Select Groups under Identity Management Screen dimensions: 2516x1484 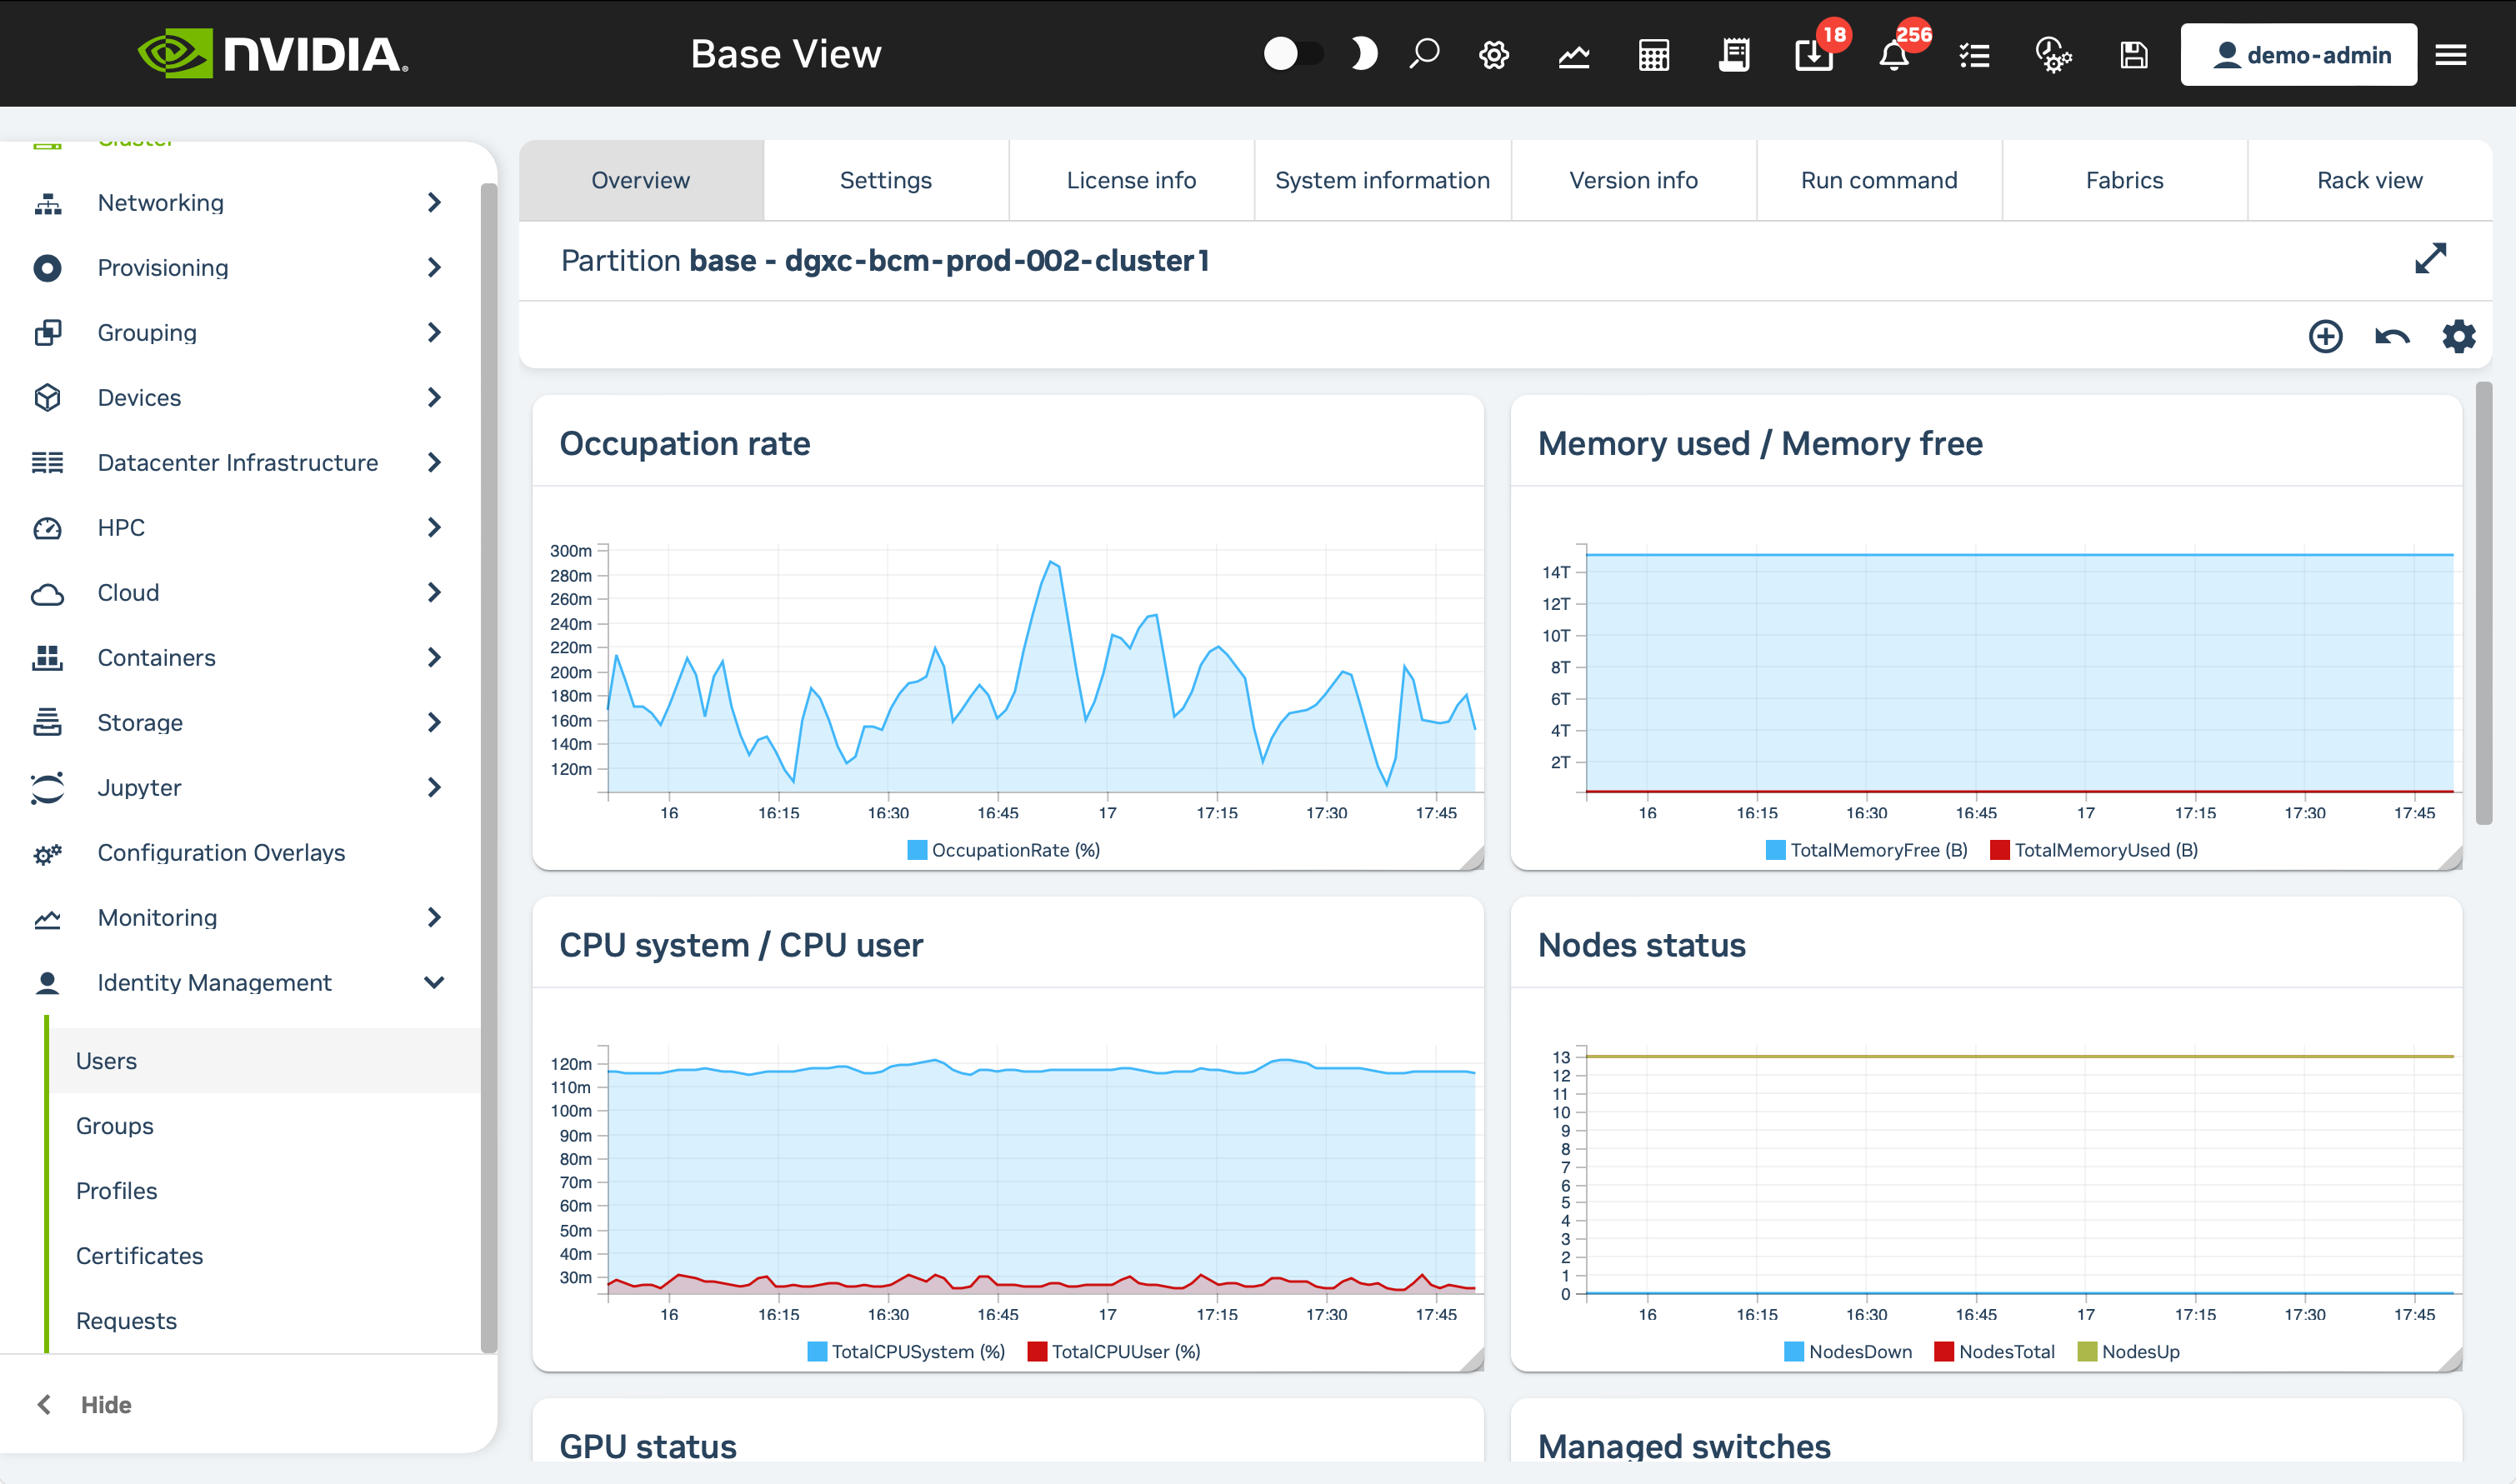(265, 1126)
